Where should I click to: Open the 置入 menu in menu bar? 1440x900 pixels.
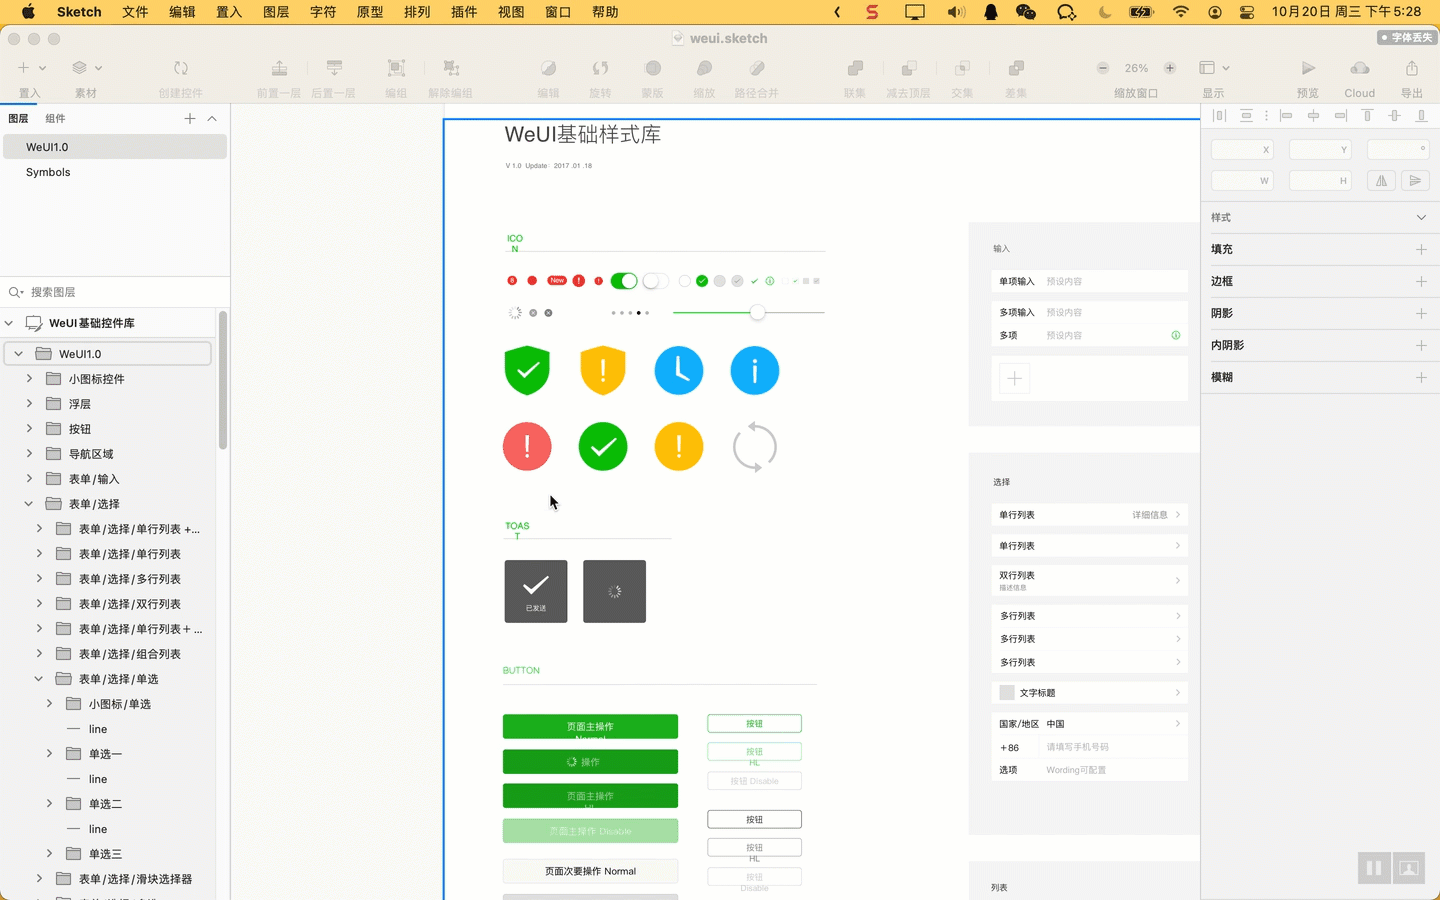(229, 12)
